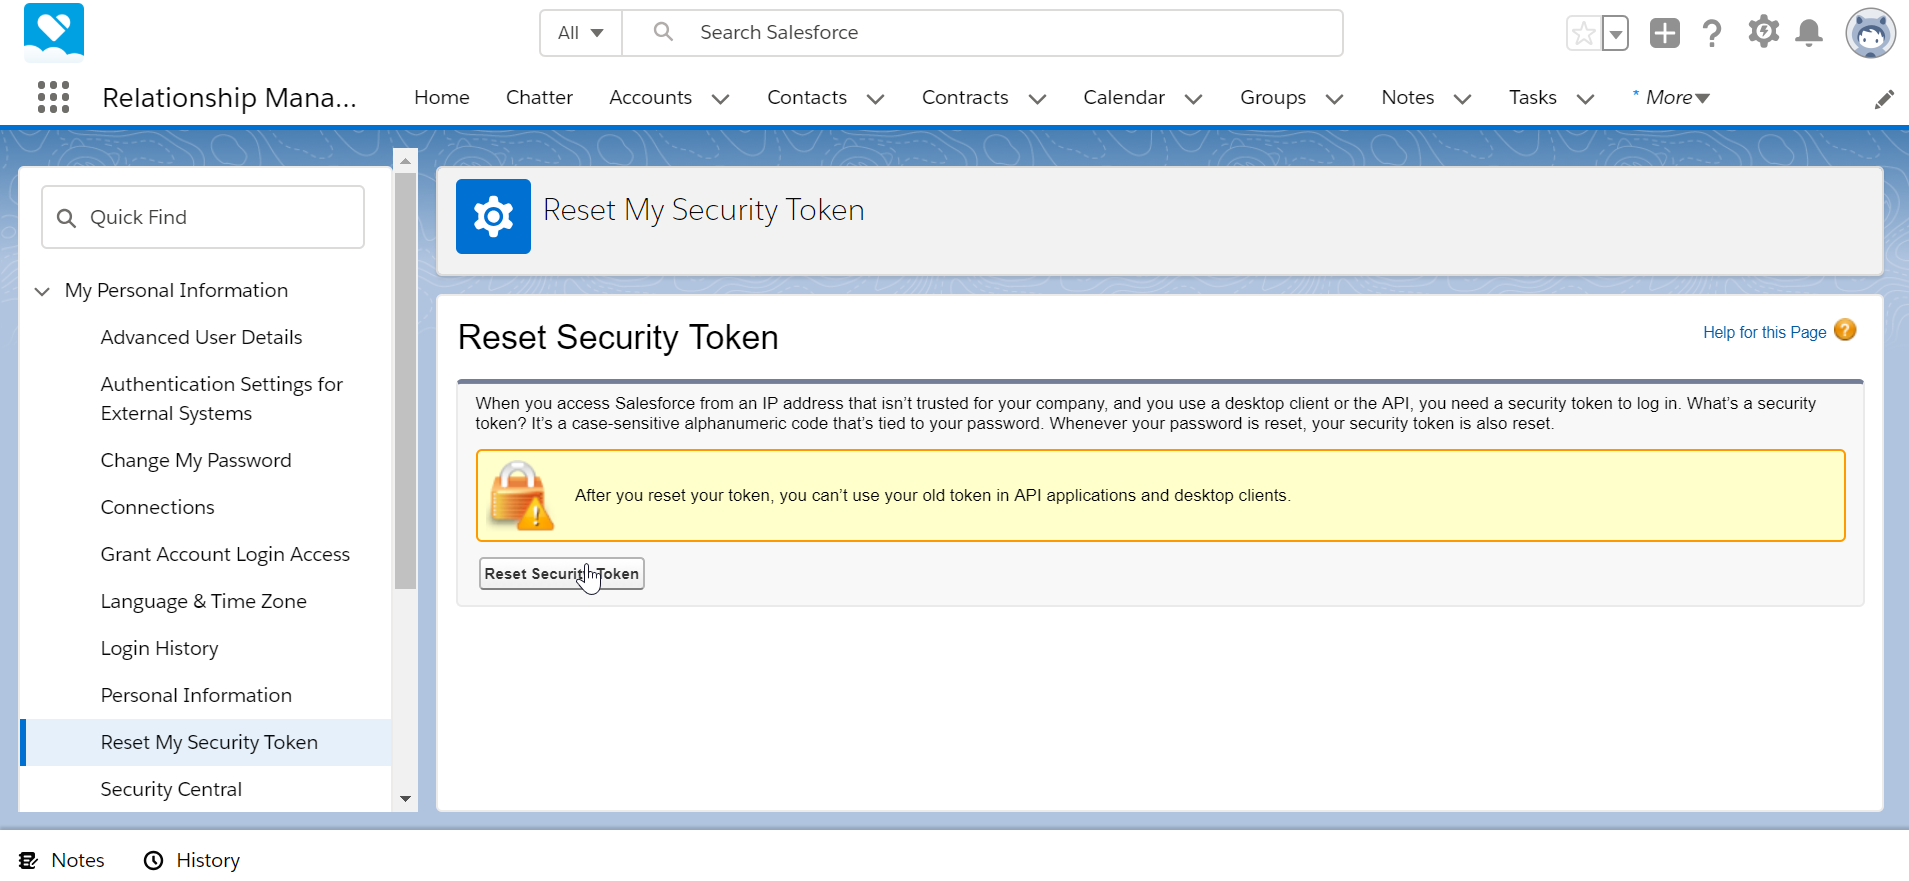Viewport: 1909px width, 881px height.
Task: Open Grant Account Login Access
Action: tap(225, 554)
